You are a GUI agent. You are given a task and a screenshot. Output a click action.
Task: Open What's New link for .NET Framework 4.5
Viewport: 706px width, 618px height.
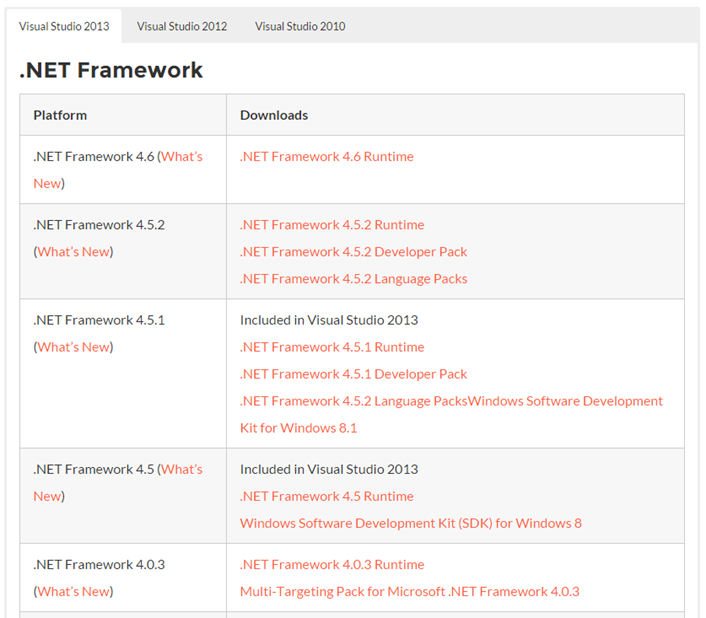tap(182, 469)
